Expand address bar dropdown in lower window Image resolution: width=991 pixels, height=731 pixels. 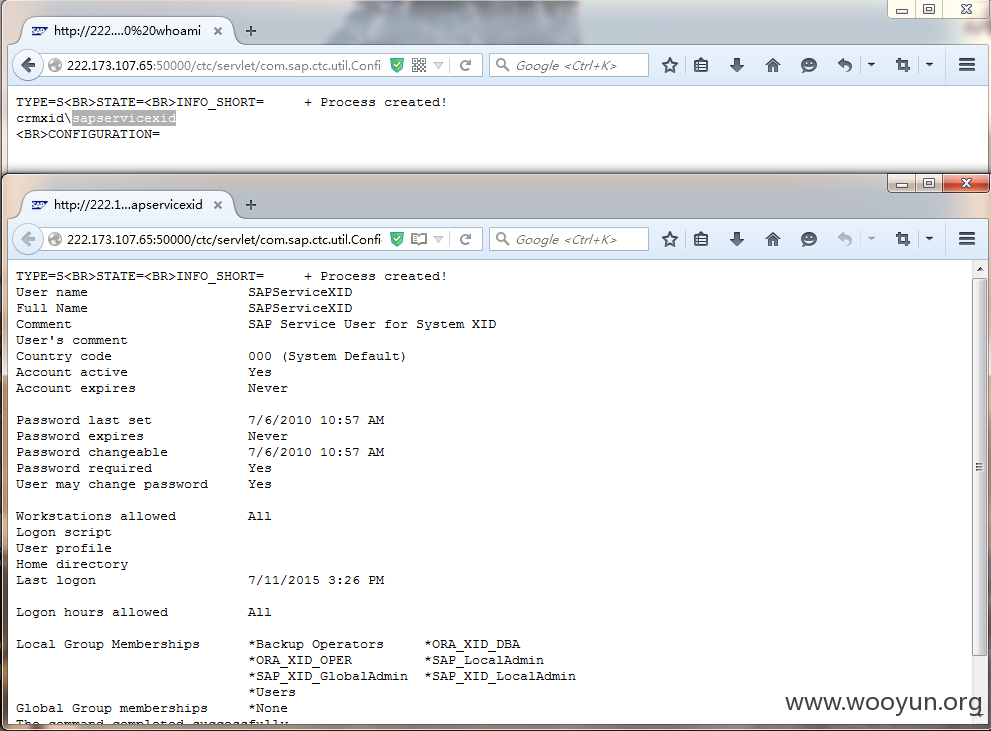[x=438, y=239]
